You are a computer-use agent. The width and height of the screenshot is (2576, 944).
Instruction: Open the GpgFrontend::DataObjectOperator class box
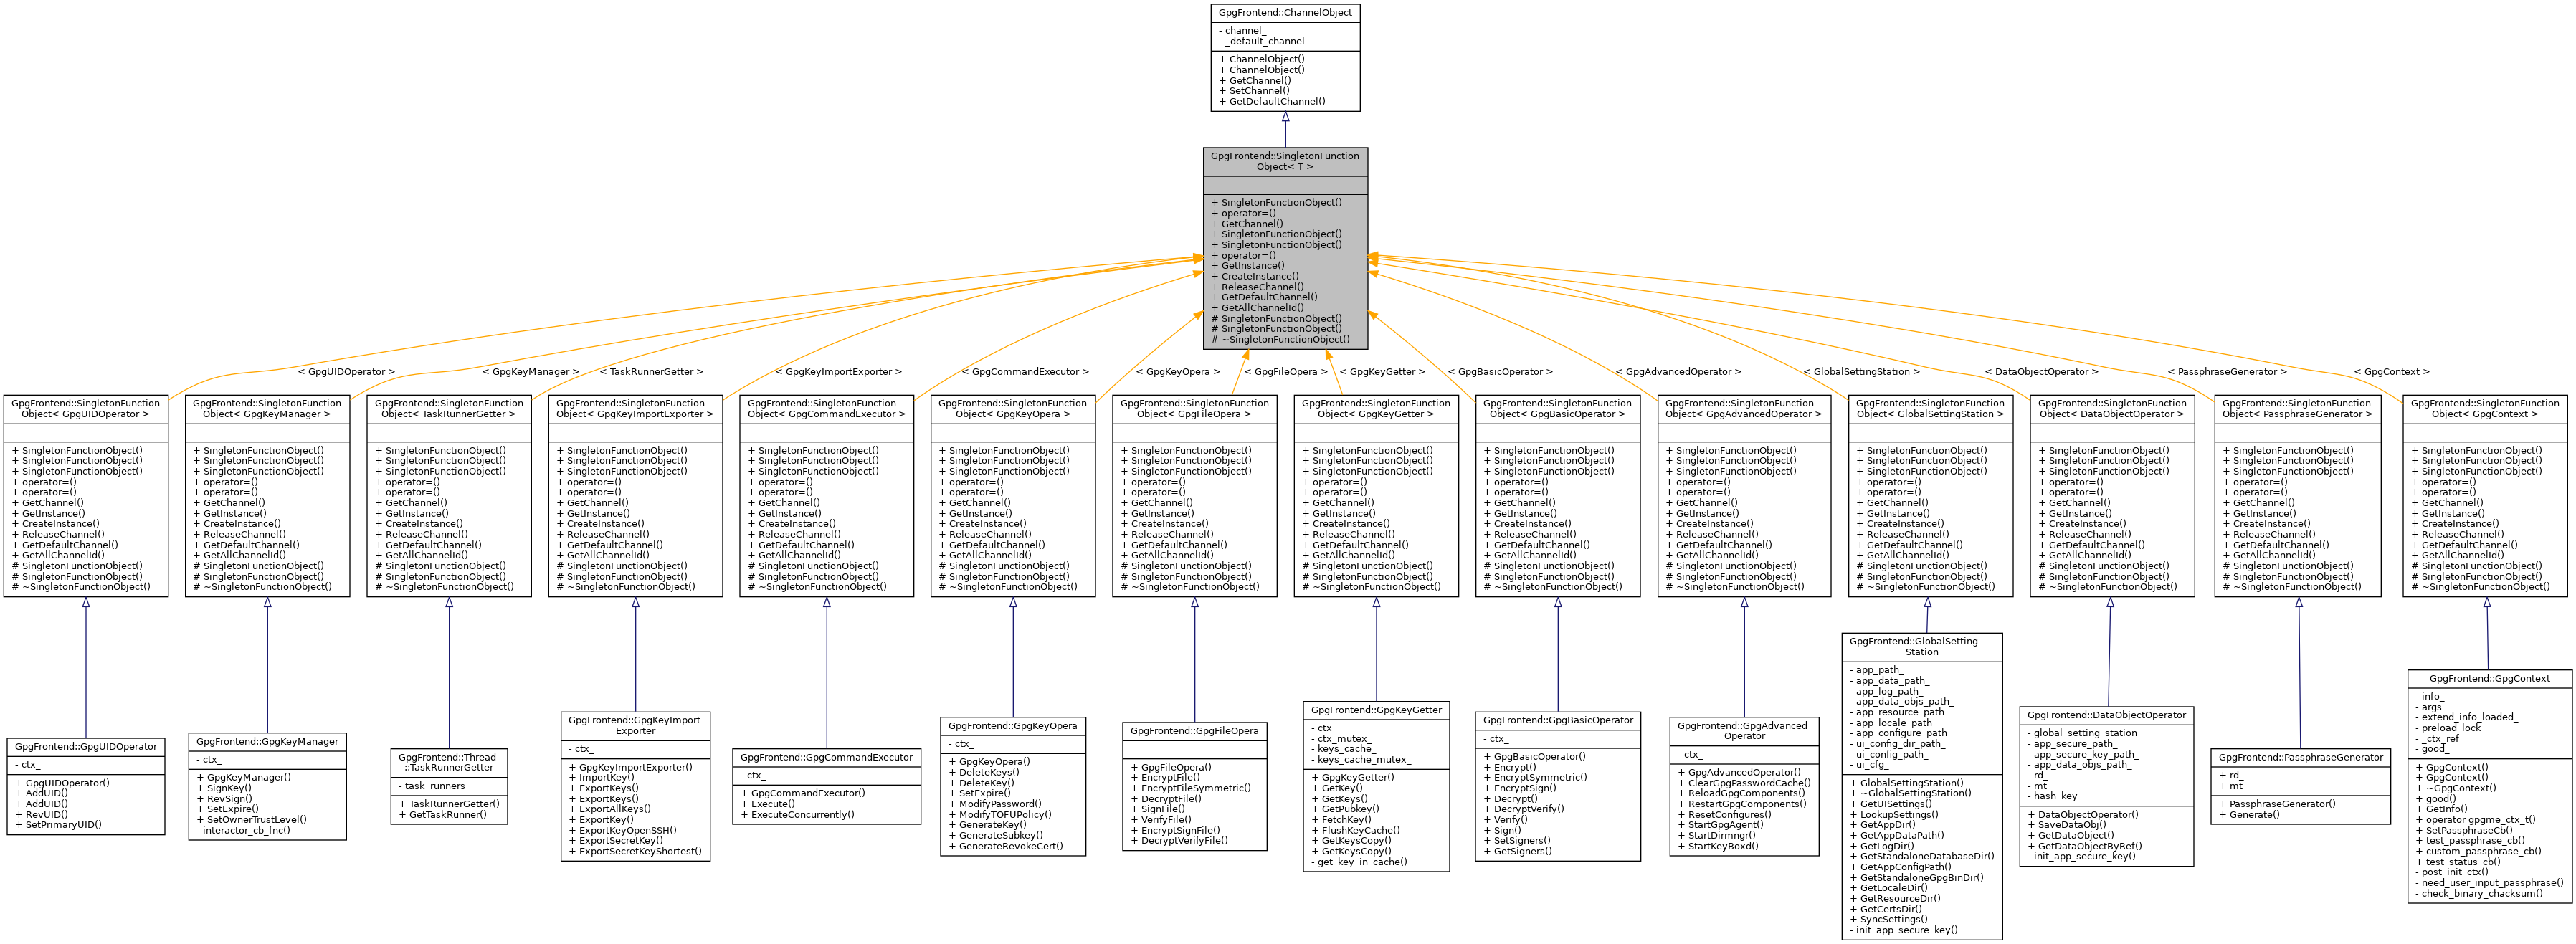click(2107, 787)
